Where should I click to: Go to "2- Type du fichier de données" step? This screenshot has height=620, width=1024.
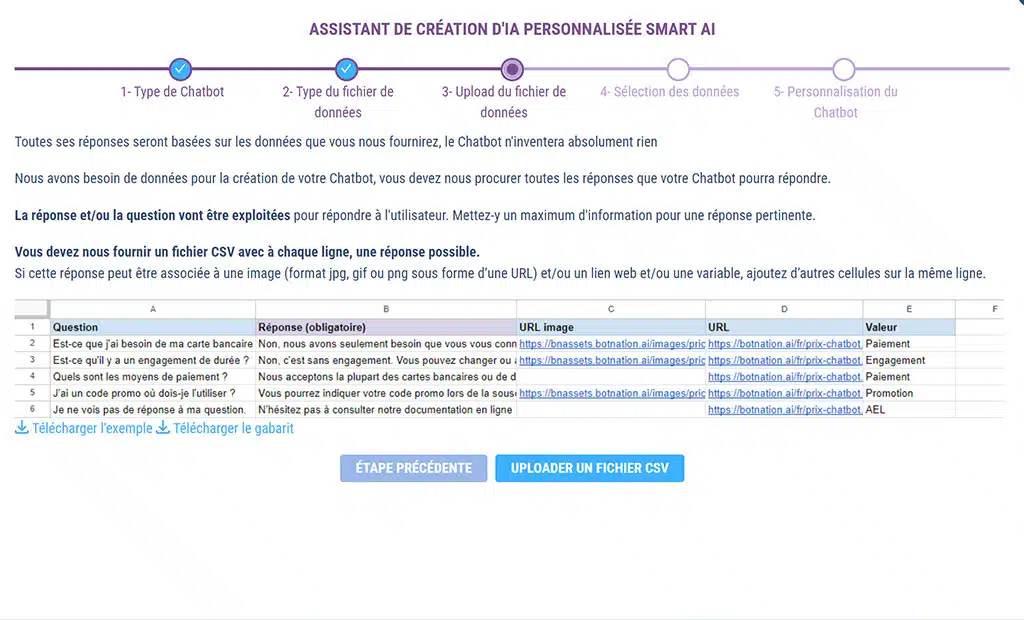point(338,102)
